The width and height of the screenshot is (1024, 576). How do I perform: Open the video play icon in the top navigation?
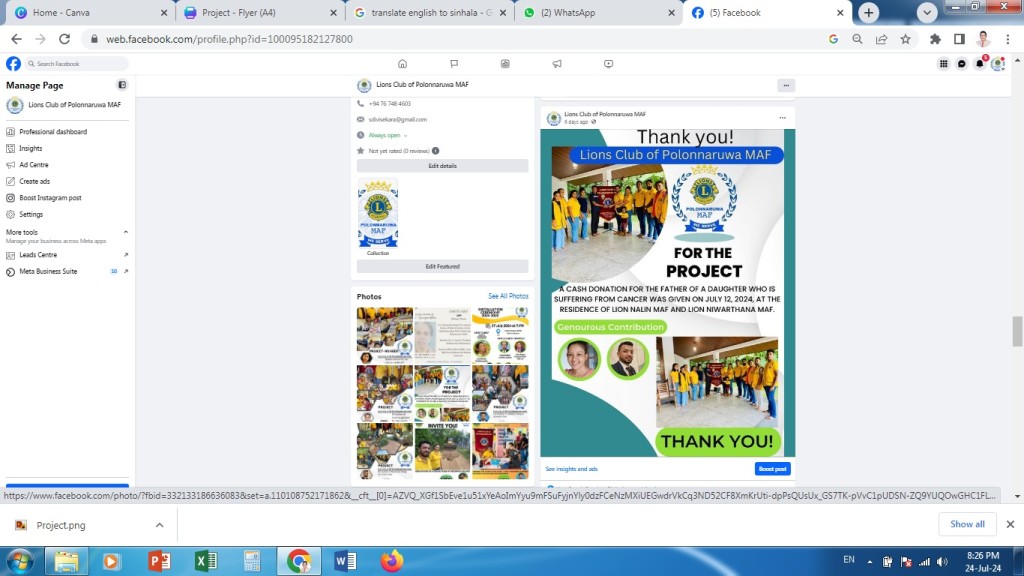tap(608, 63)
